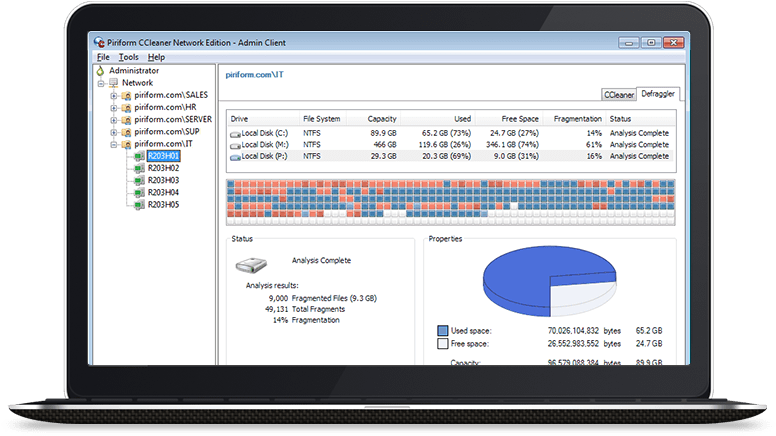Sort by the Status column header
Screen dimensions: 776x436
[x=641, y=119]
